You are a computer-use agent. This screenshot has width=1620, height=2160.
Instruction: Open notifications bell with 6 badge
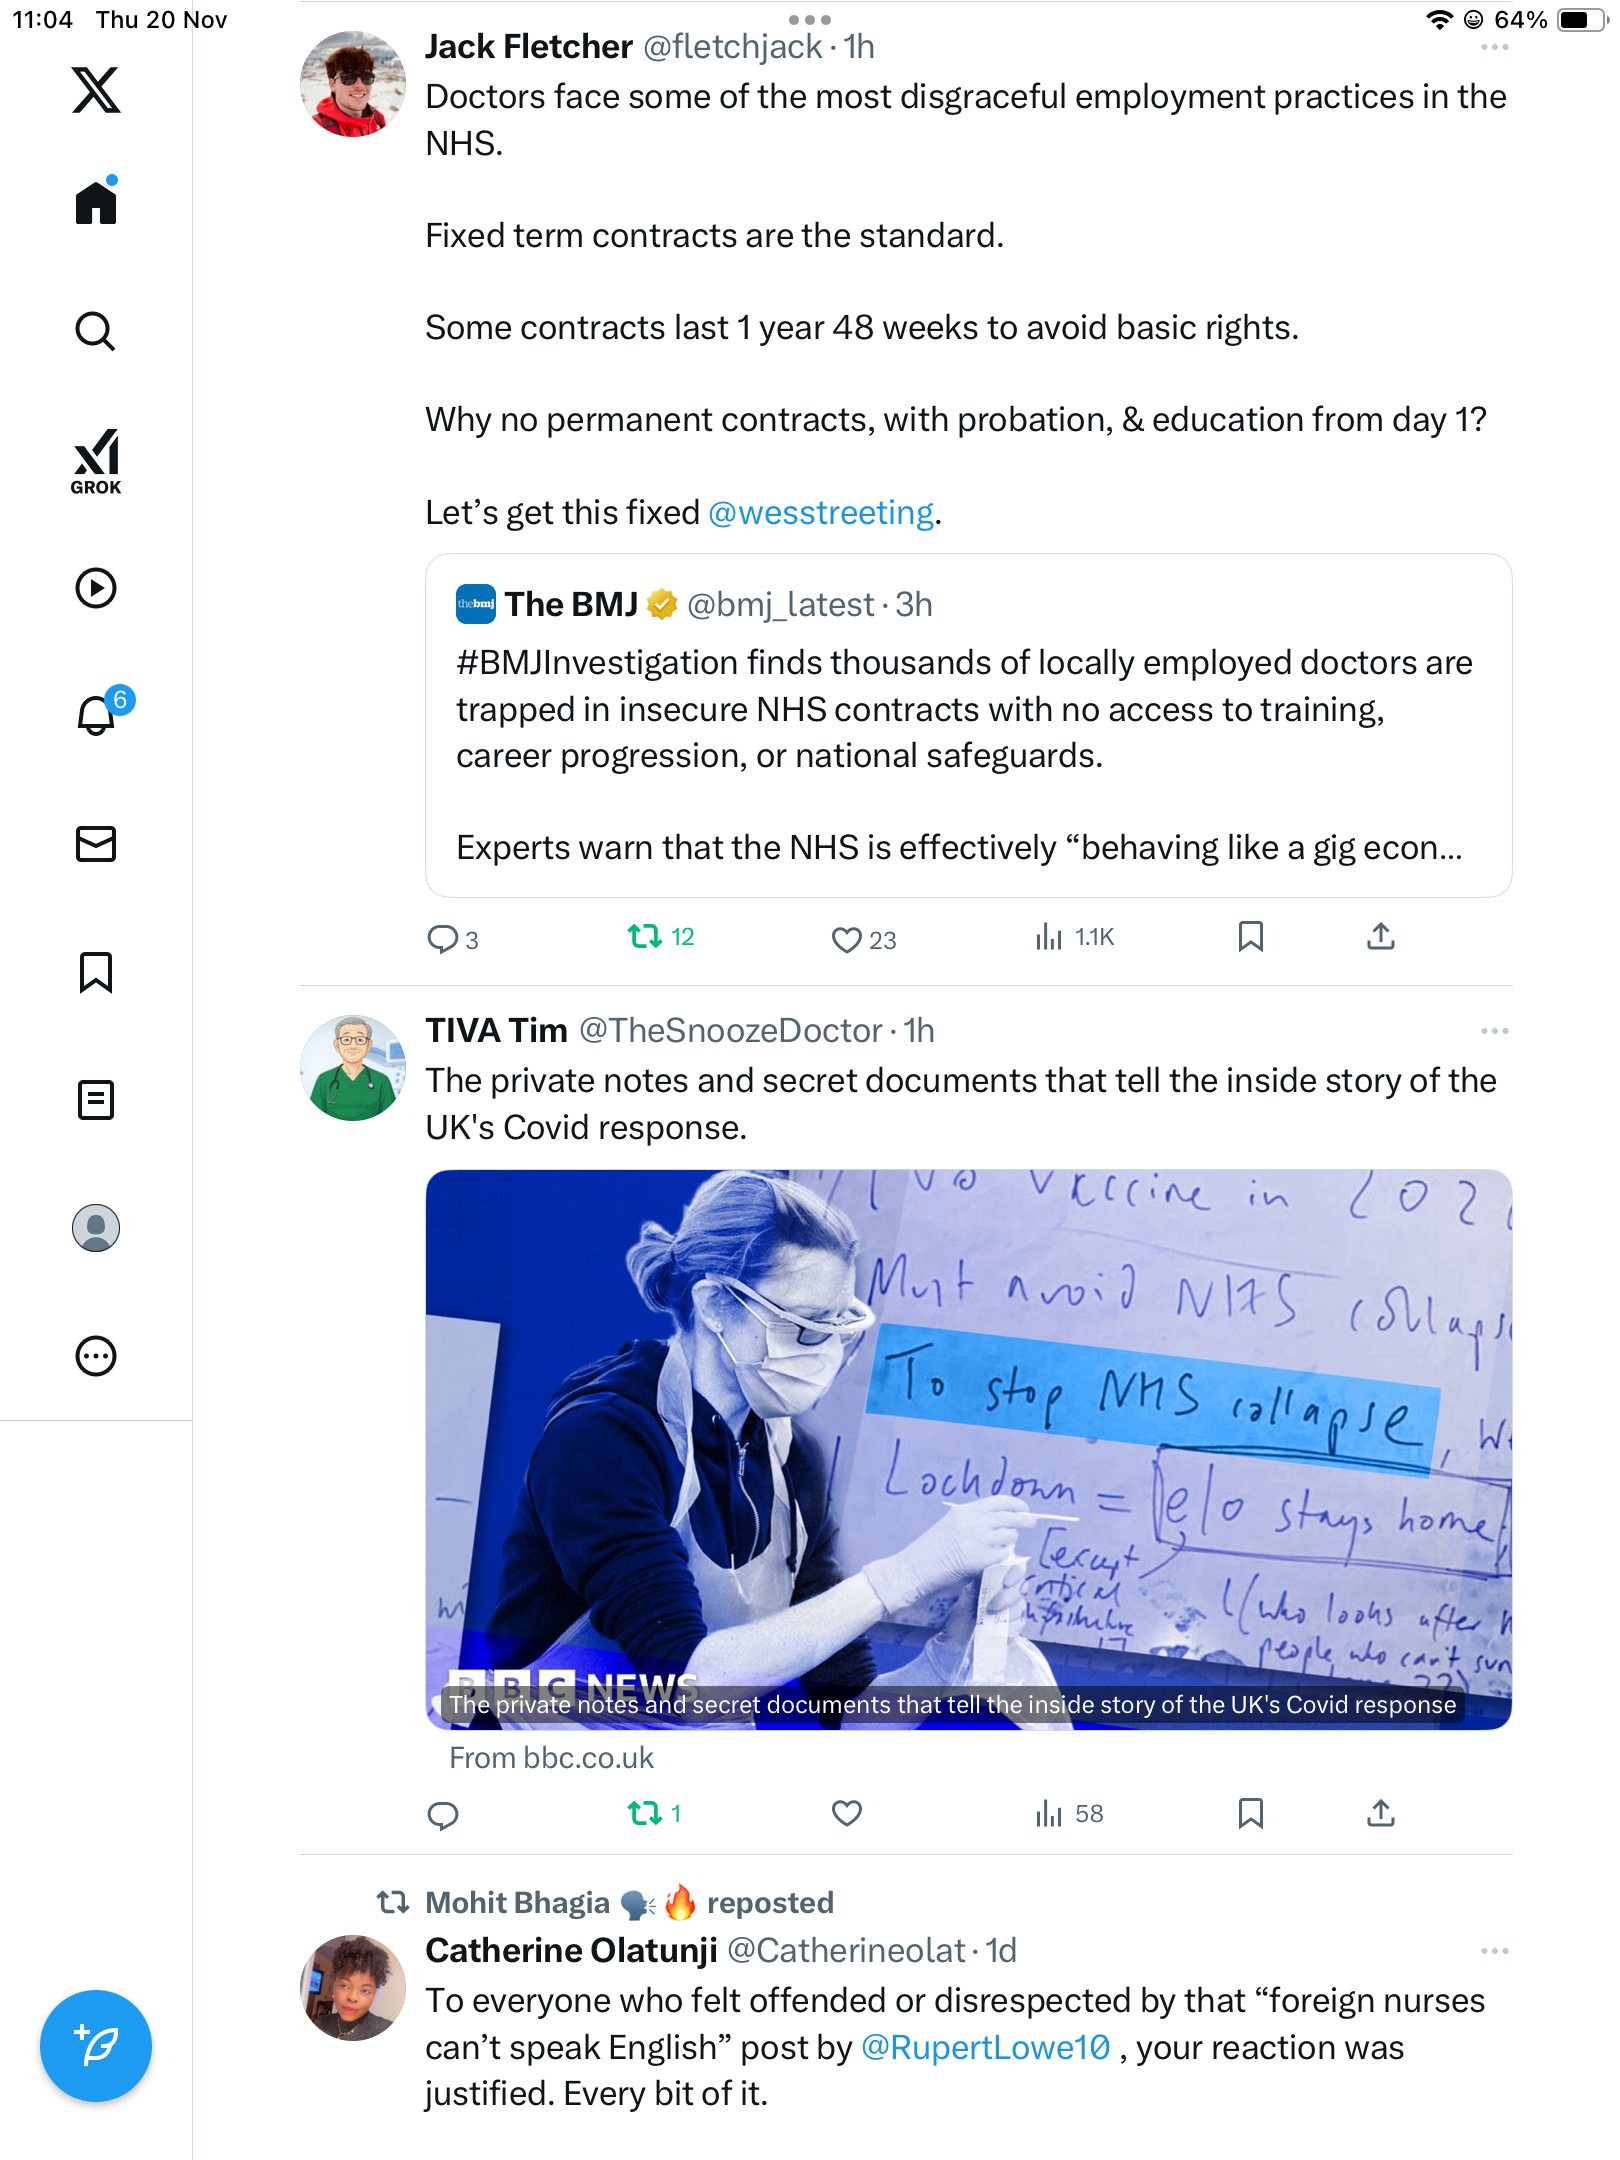(x=96, y=715)
